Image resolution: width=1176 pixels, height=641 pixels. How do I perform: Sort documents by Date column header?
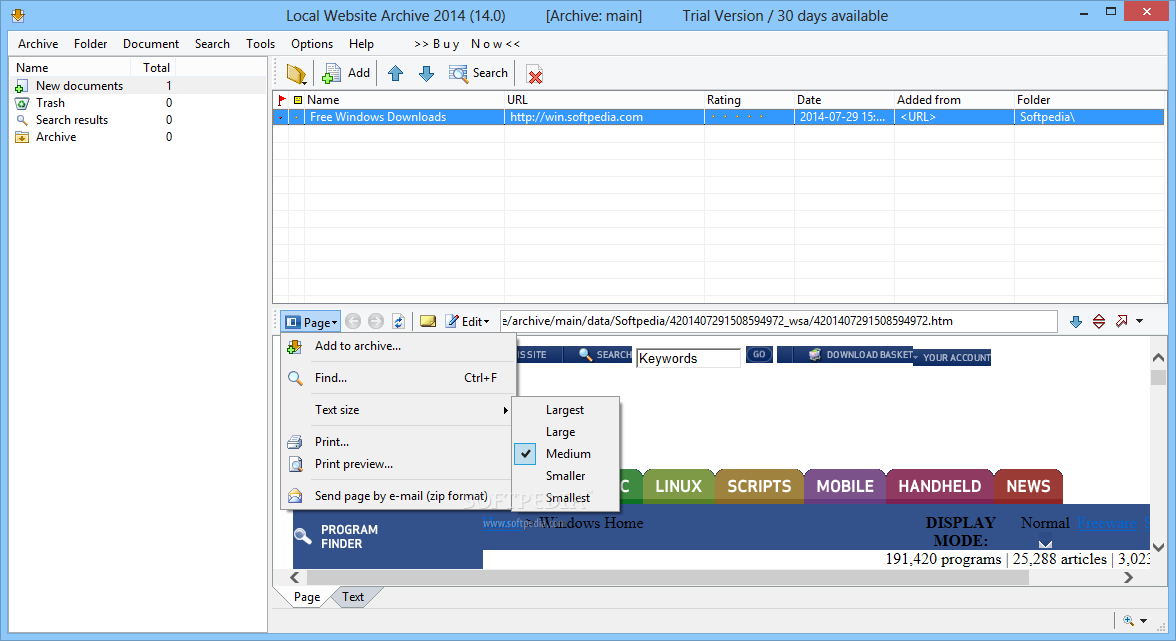pos(844,100)
